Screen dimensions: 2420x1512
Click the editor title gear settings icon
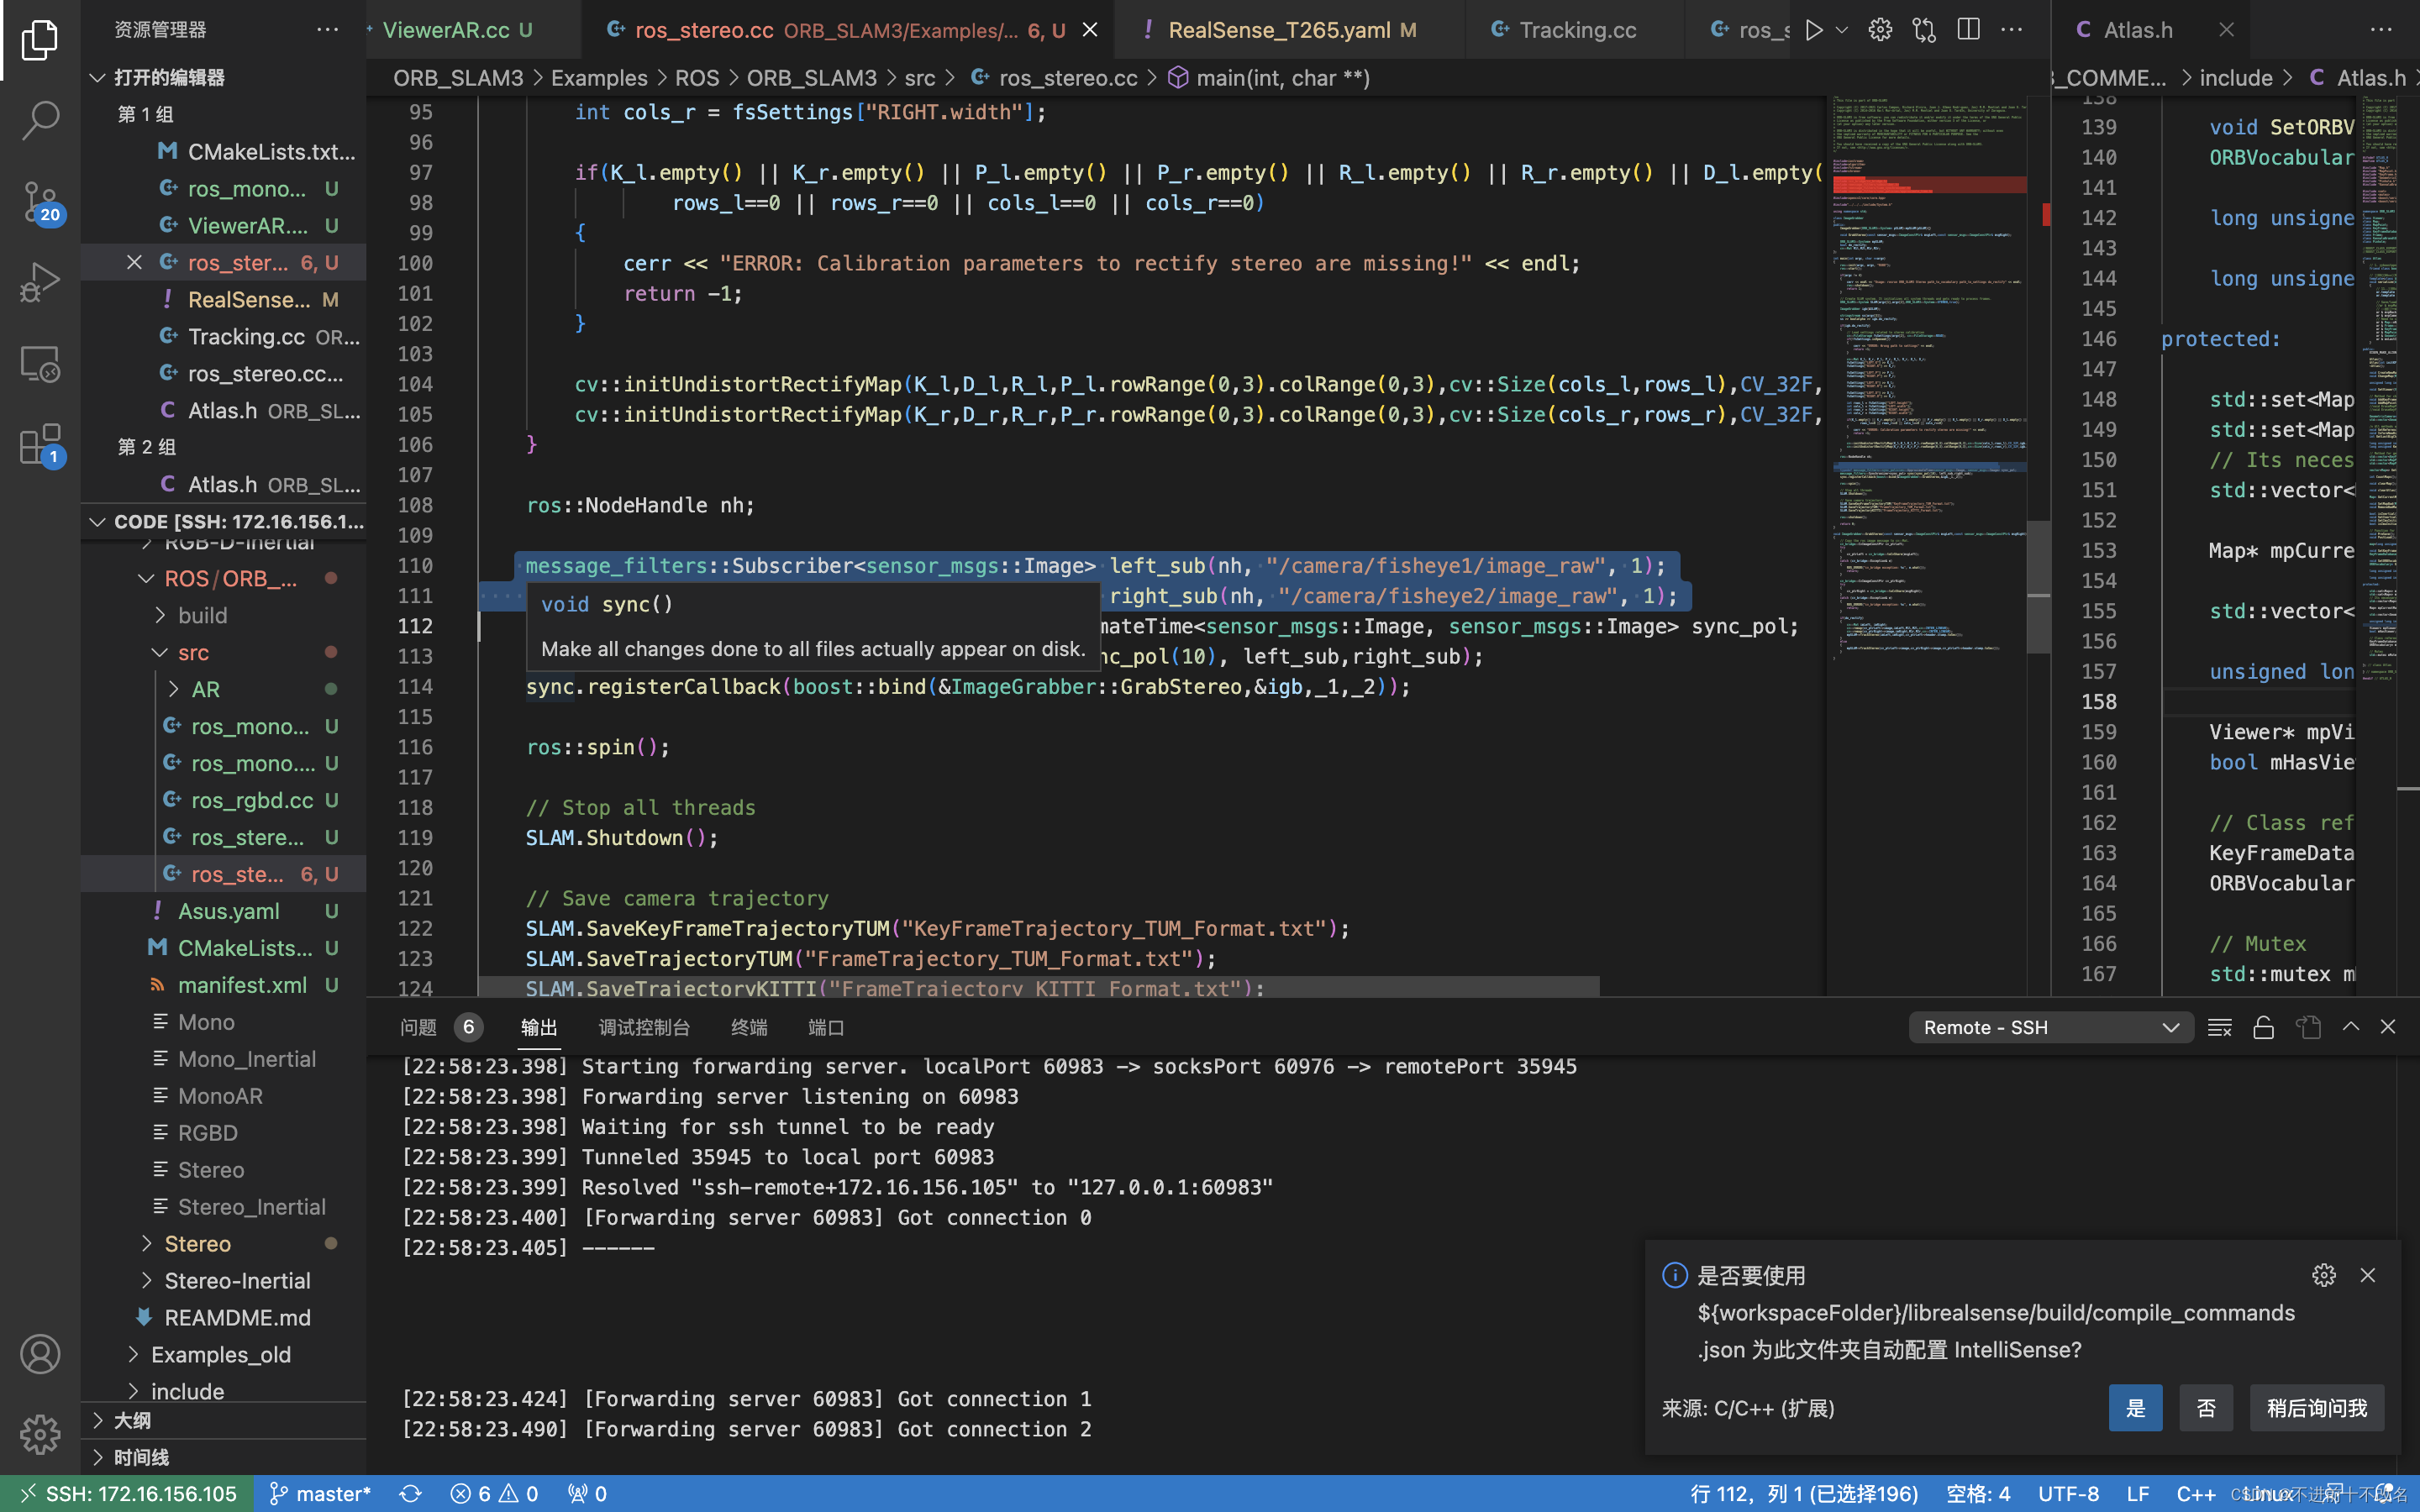click(1880, 30)
